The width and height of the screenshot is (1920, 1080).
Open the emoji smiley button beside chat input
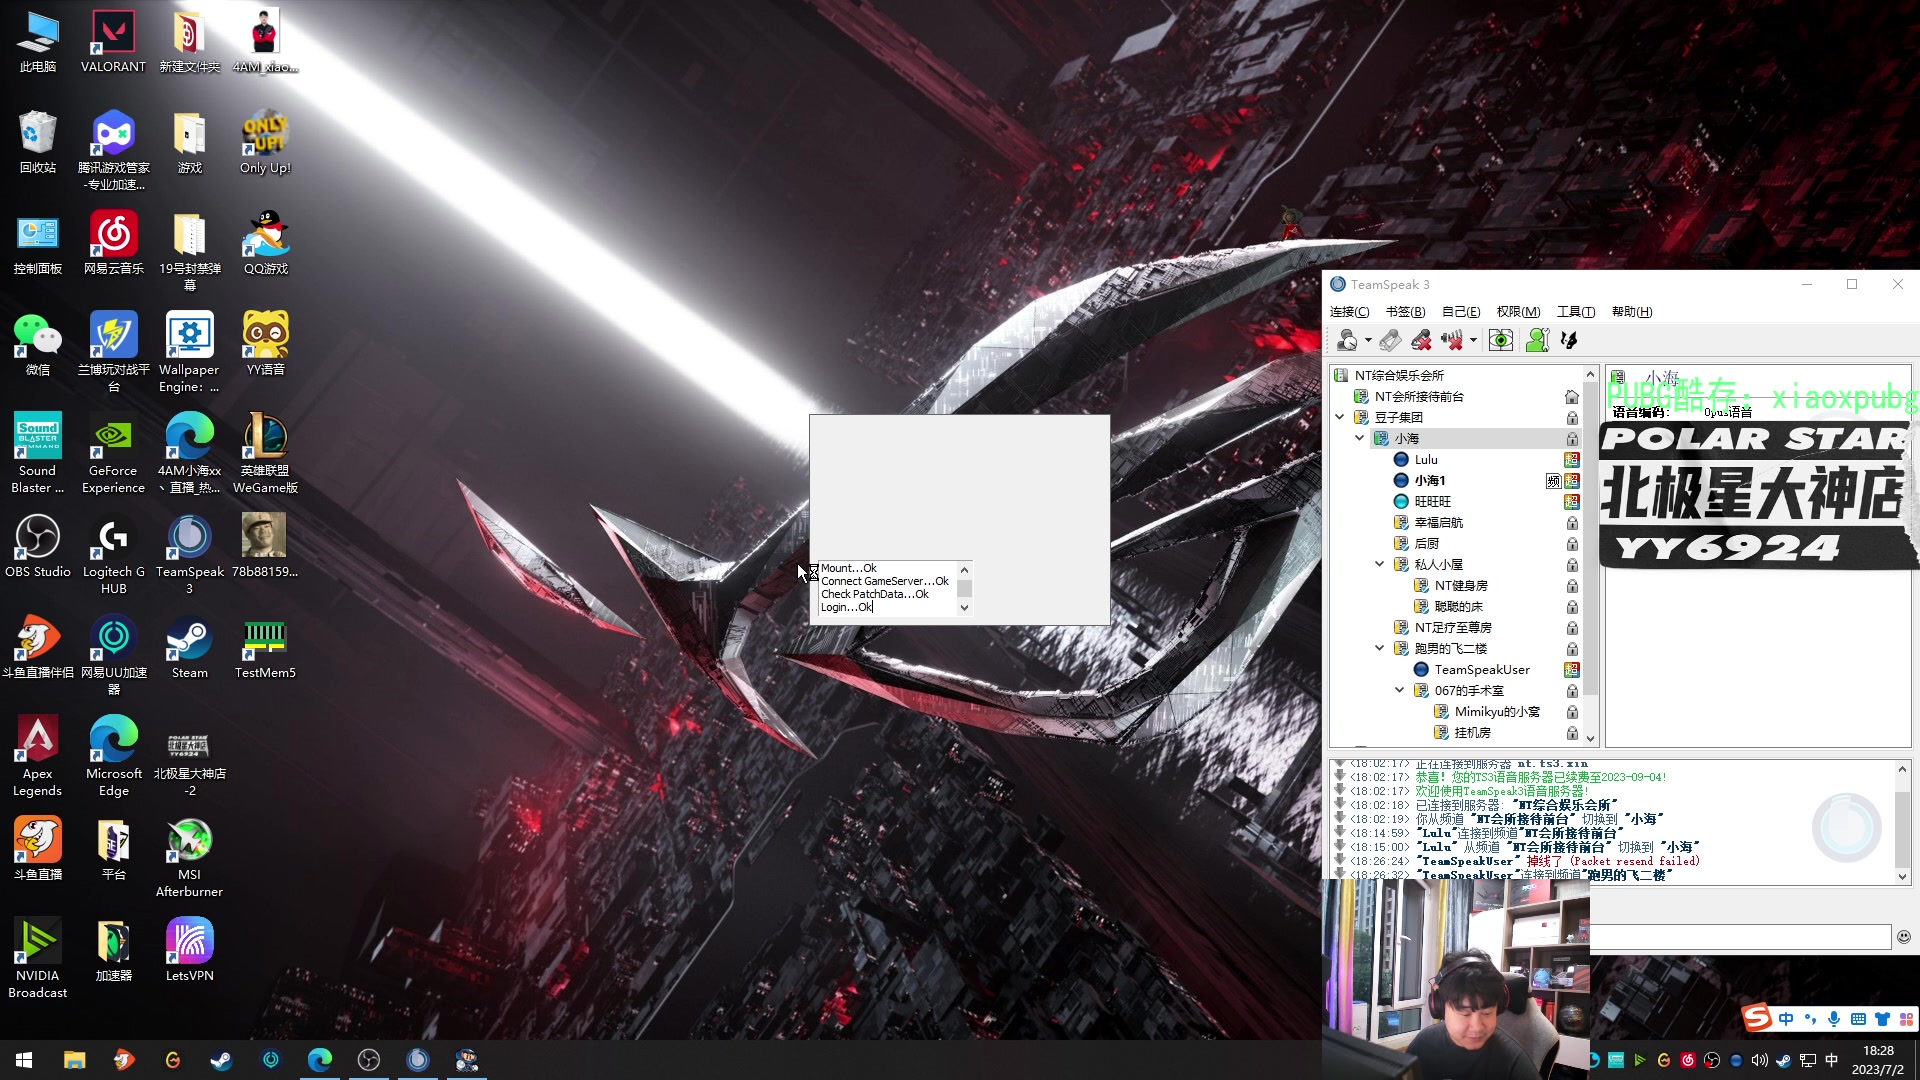point(1904,937)
